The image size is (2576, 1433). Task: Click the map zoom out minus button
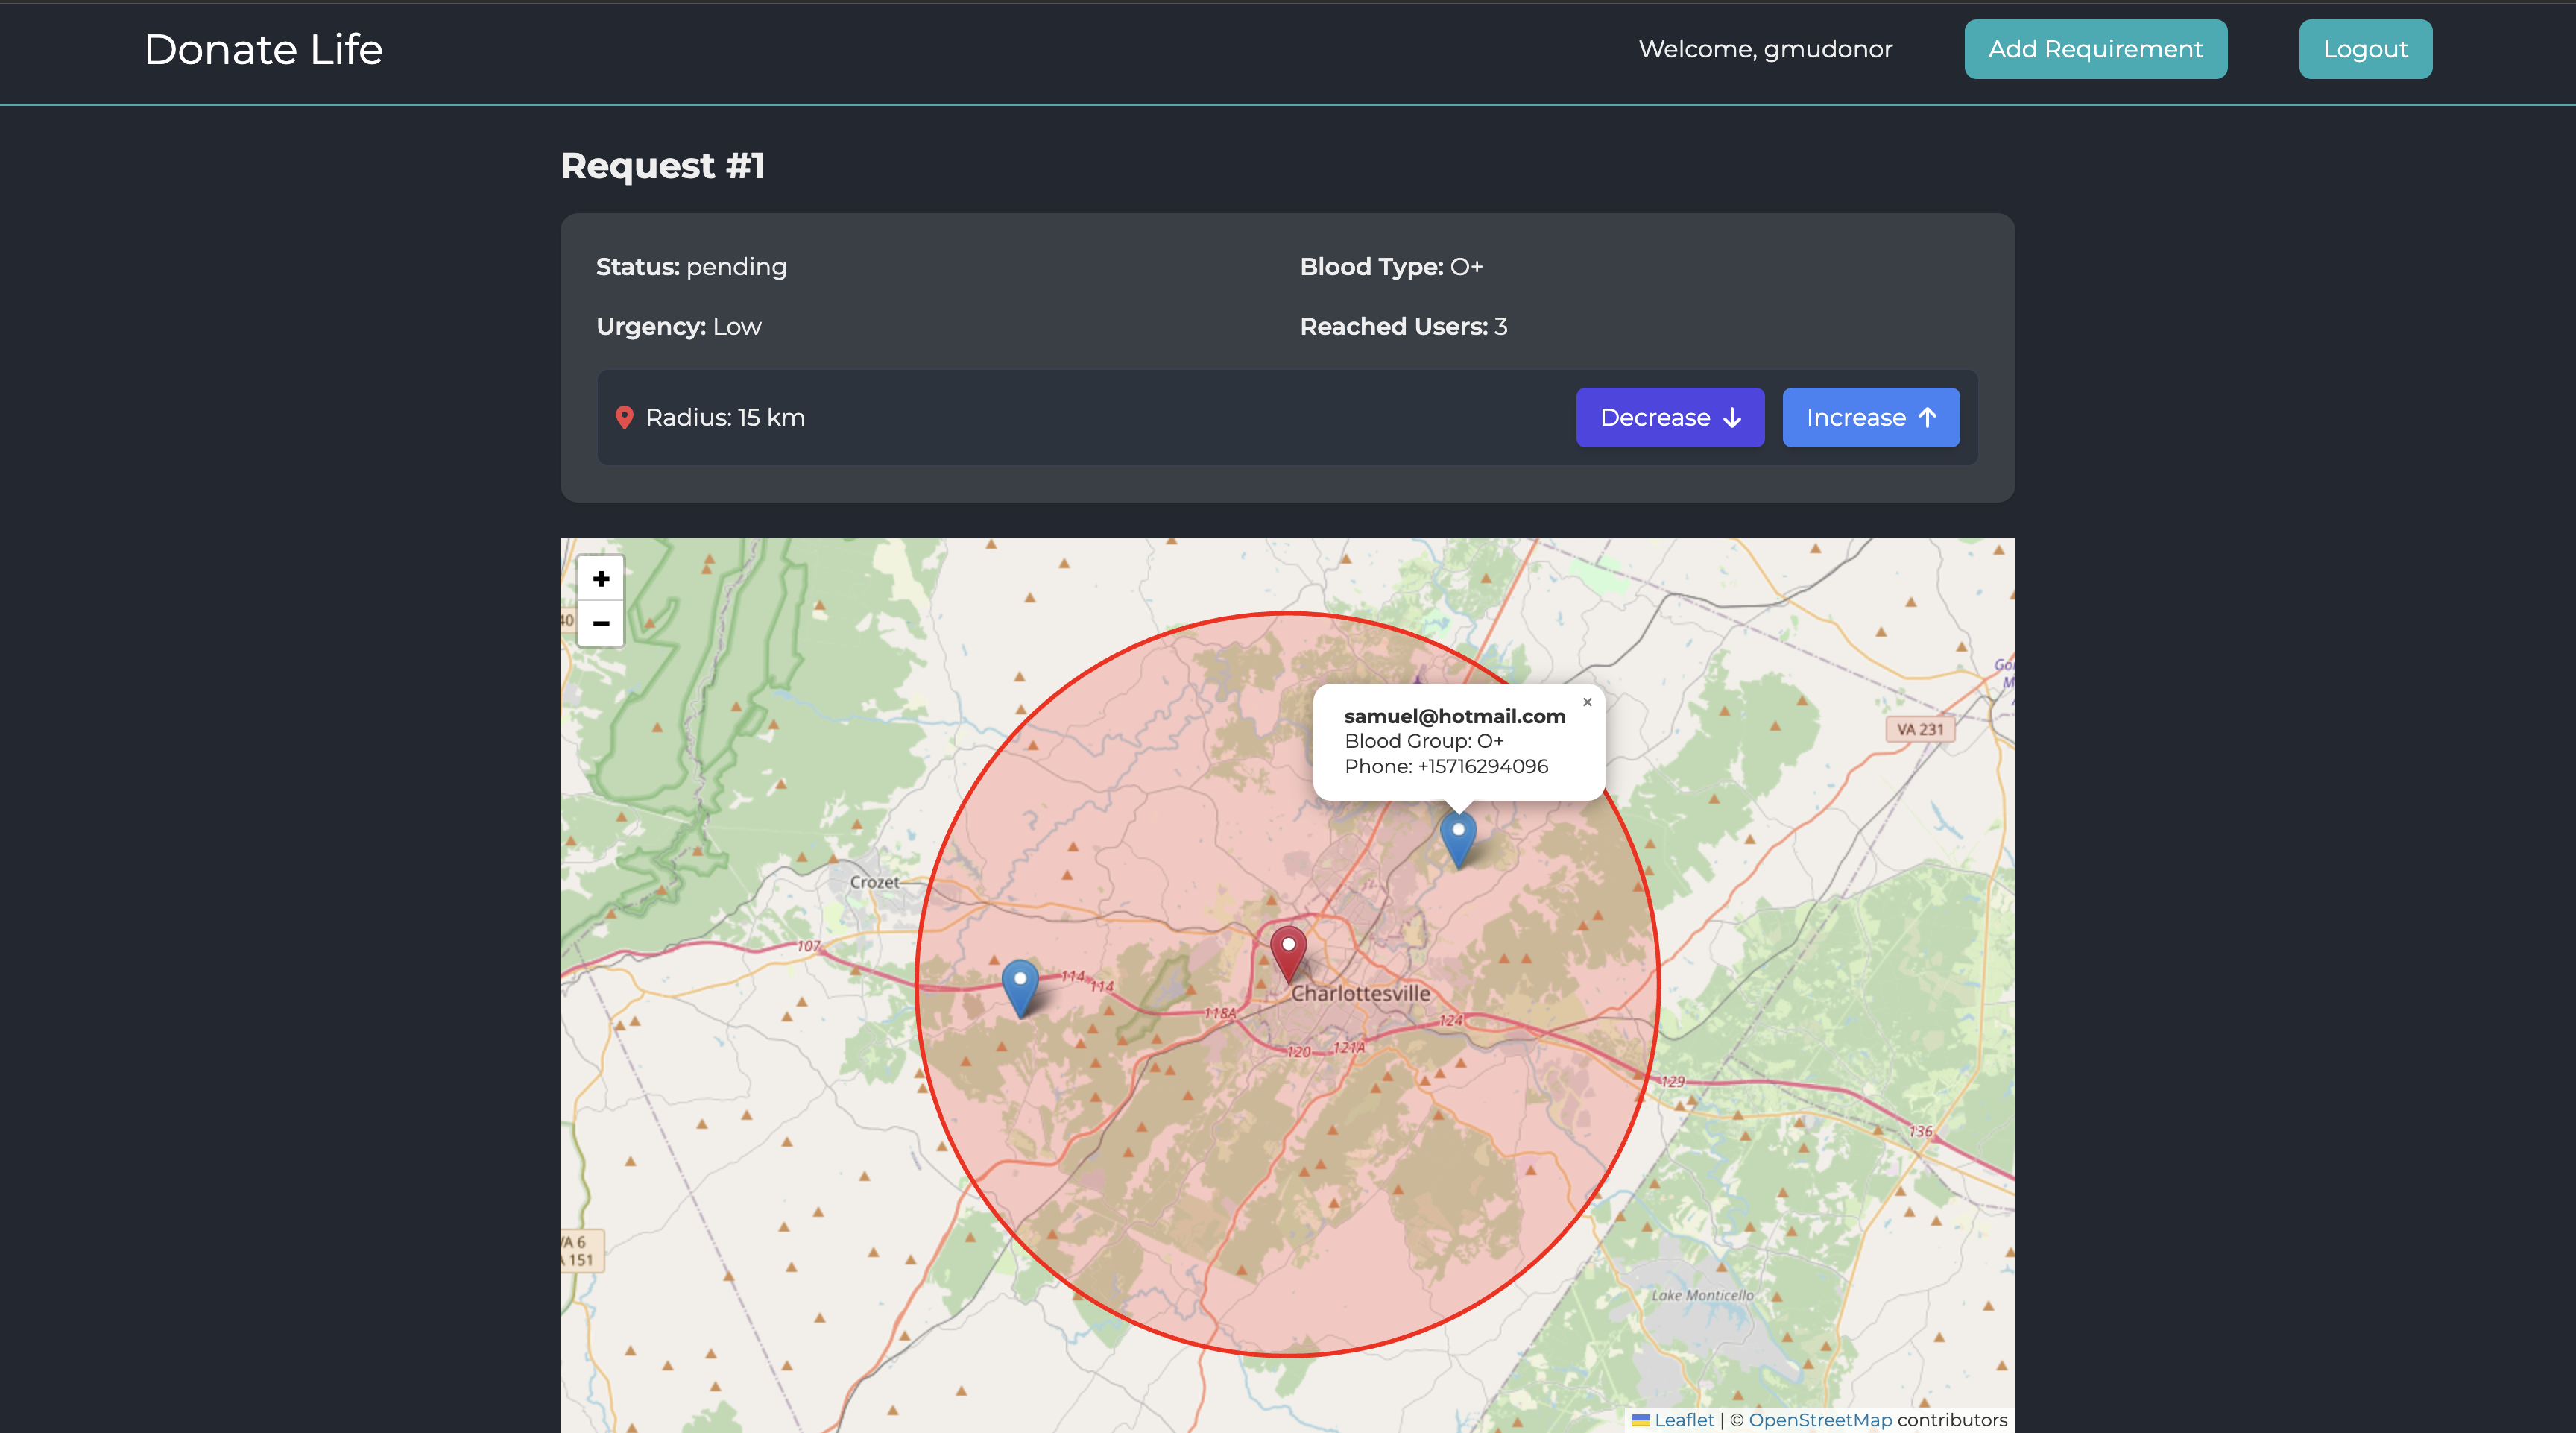click(x=601, y=623)
